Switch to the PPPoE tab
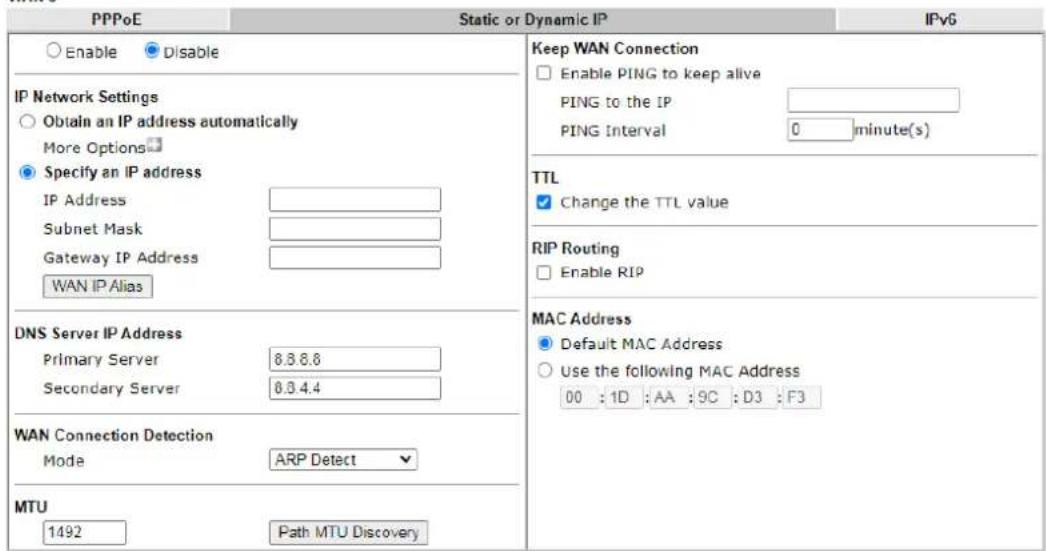 click(x=117, y=19)
